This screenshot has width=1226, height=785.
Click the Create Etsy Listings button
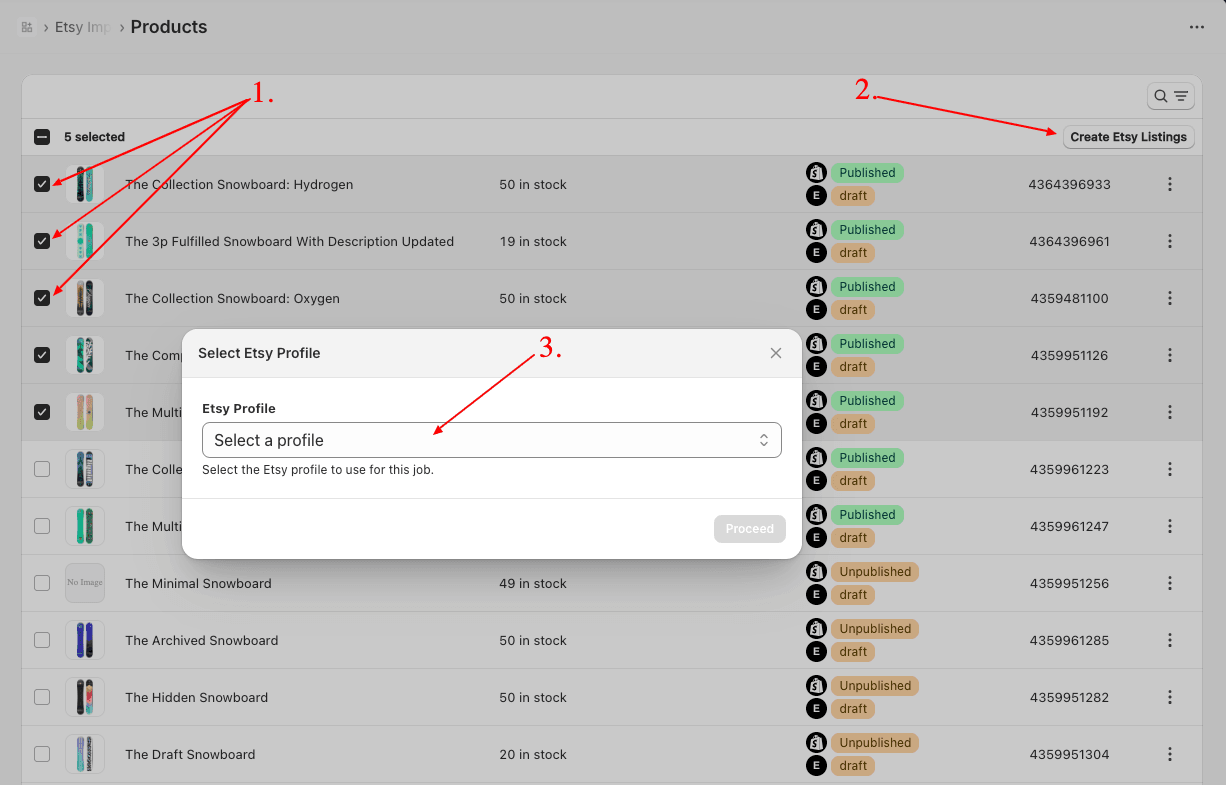(1128, 137)
